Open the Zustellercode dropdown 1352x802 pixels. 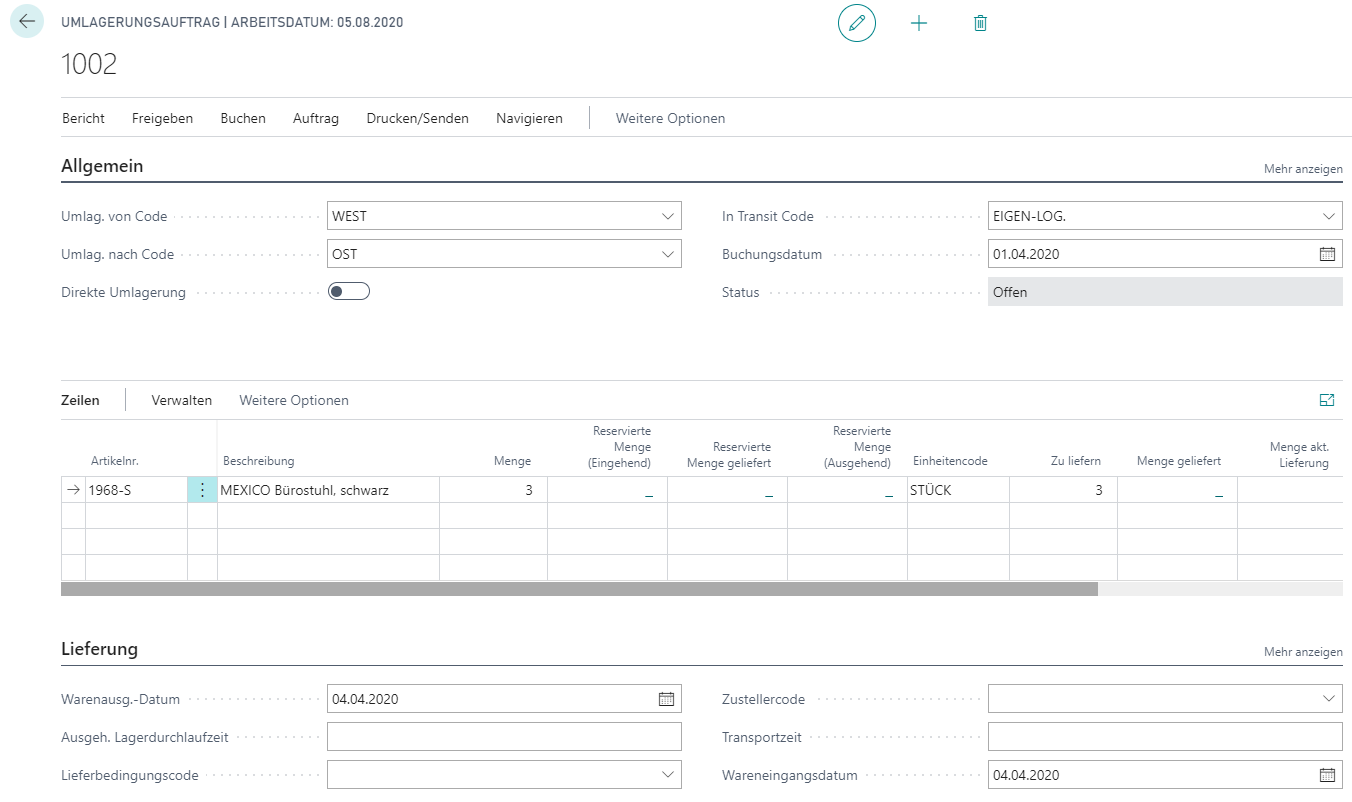tap(1329, 699)
